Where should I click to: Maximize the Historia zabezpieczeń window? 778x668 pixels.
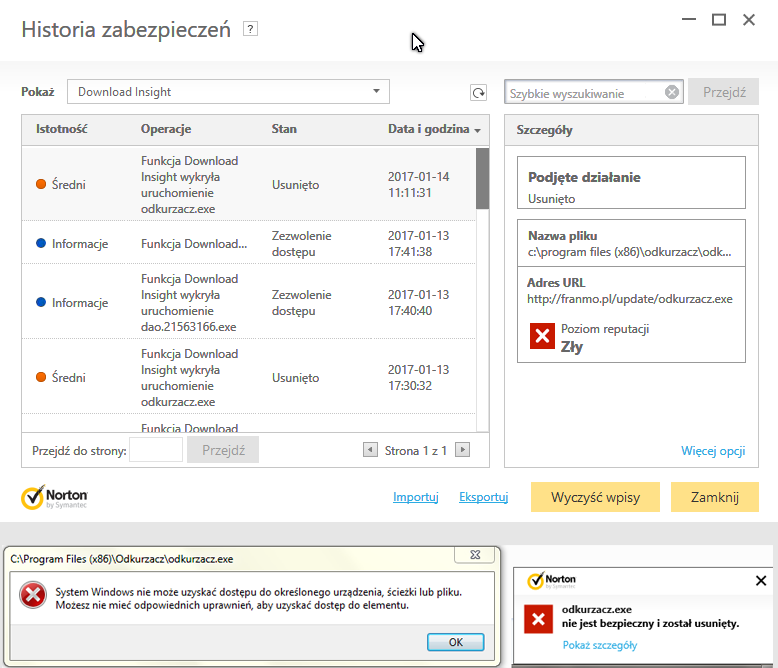719,19
